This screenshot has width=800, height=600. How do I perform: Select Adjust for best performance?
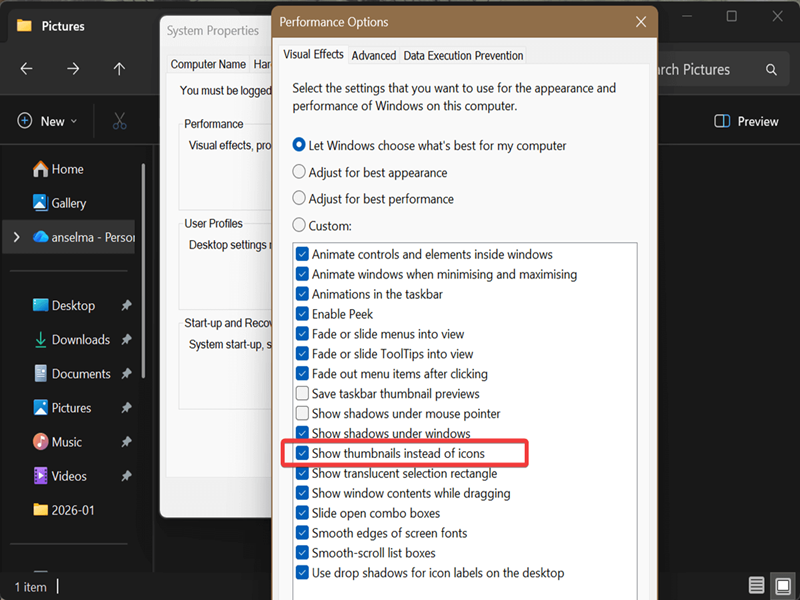pyautogui.click(x=299, y=199)
